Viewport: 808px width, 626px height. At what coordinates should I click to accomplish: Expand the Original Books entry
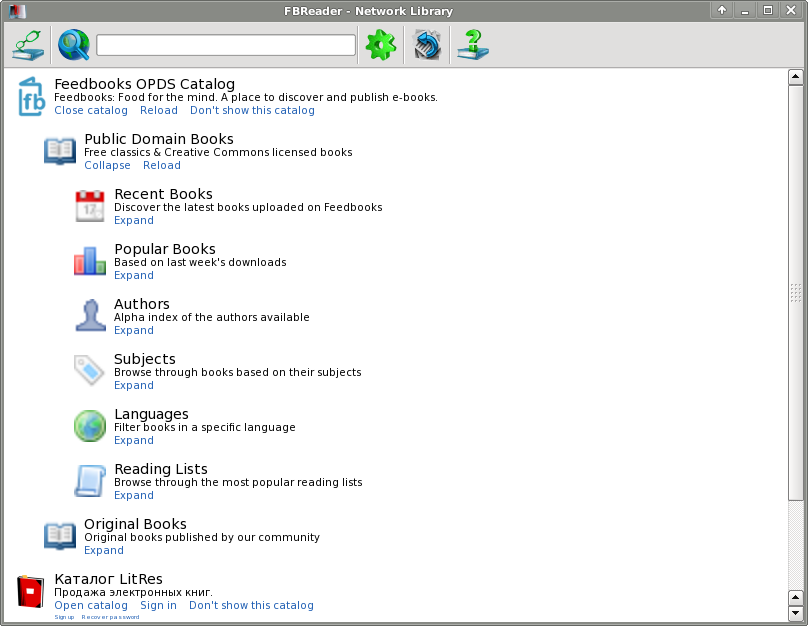point(104,550)
